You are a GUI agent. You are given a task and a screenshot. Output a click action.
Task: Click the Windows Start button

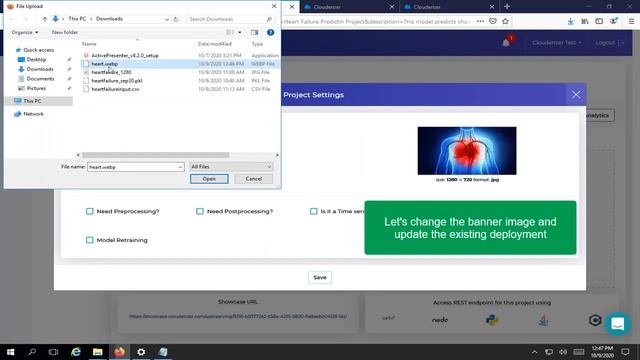(x=11, y=352)
